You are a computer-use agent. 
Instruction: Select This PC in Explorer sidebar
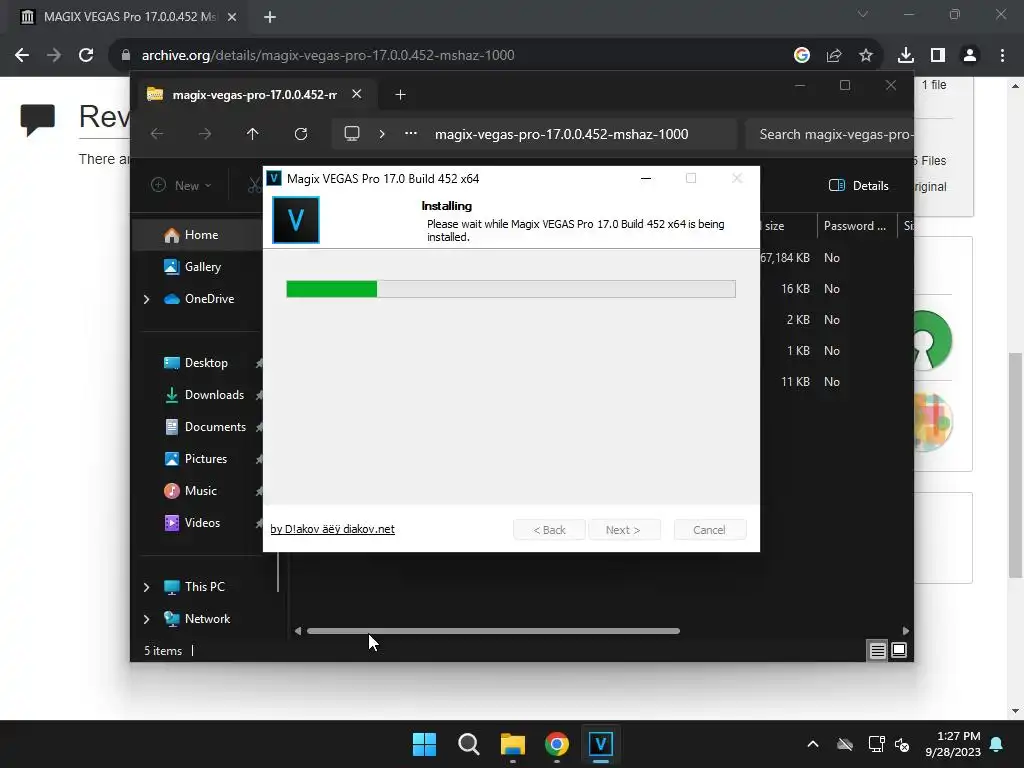[x=204, y=586]
